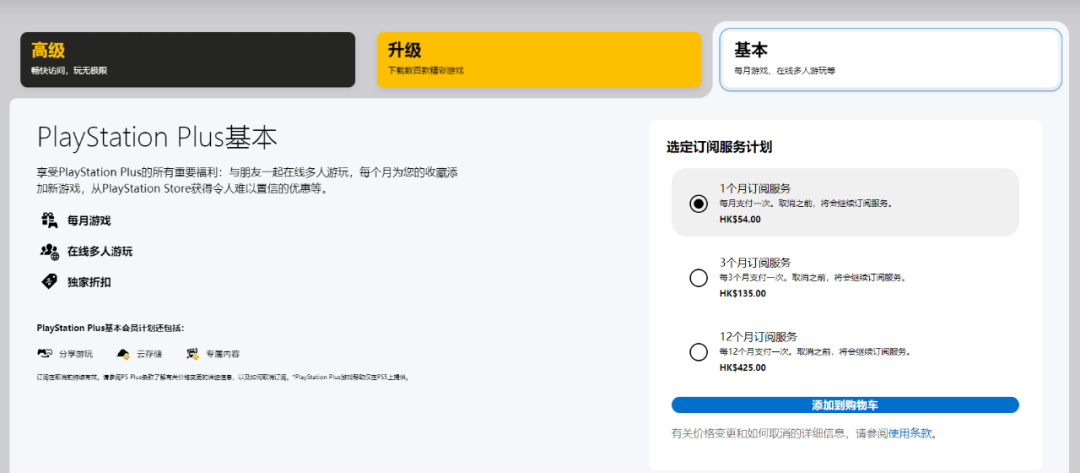Click the 云存储 label

(149, 354)
